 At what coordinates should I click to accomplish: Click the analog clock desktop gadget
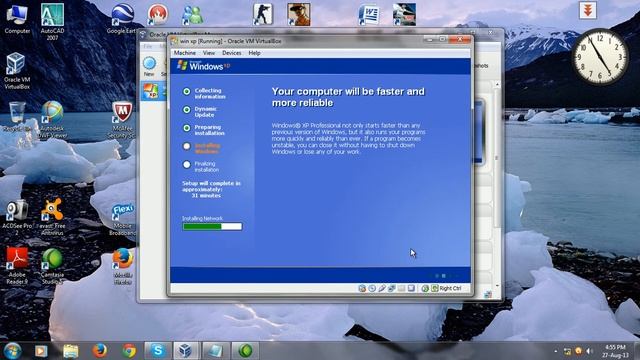point(600,57)
